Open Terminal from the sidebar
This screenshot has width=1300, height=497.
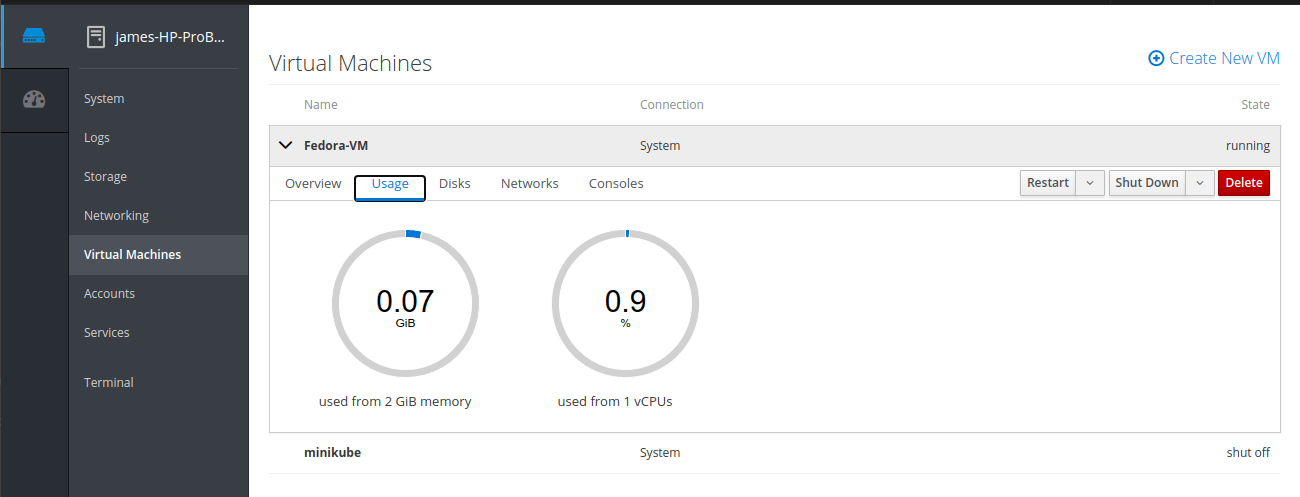[x=109, y=383]
